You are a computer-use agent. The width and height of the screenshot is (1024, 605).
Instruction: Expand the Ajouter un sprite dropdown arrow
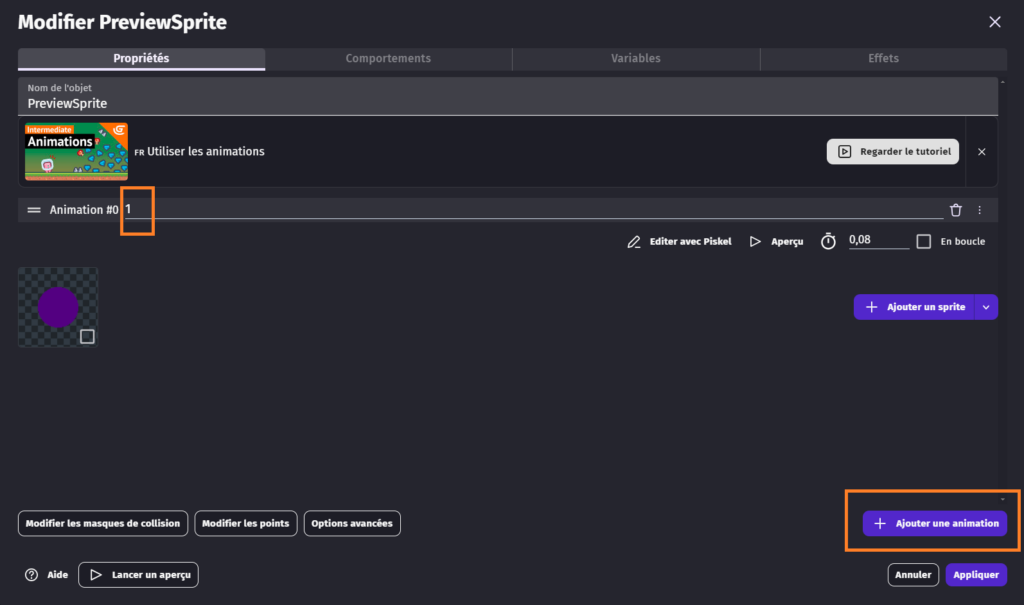point(986,307)
